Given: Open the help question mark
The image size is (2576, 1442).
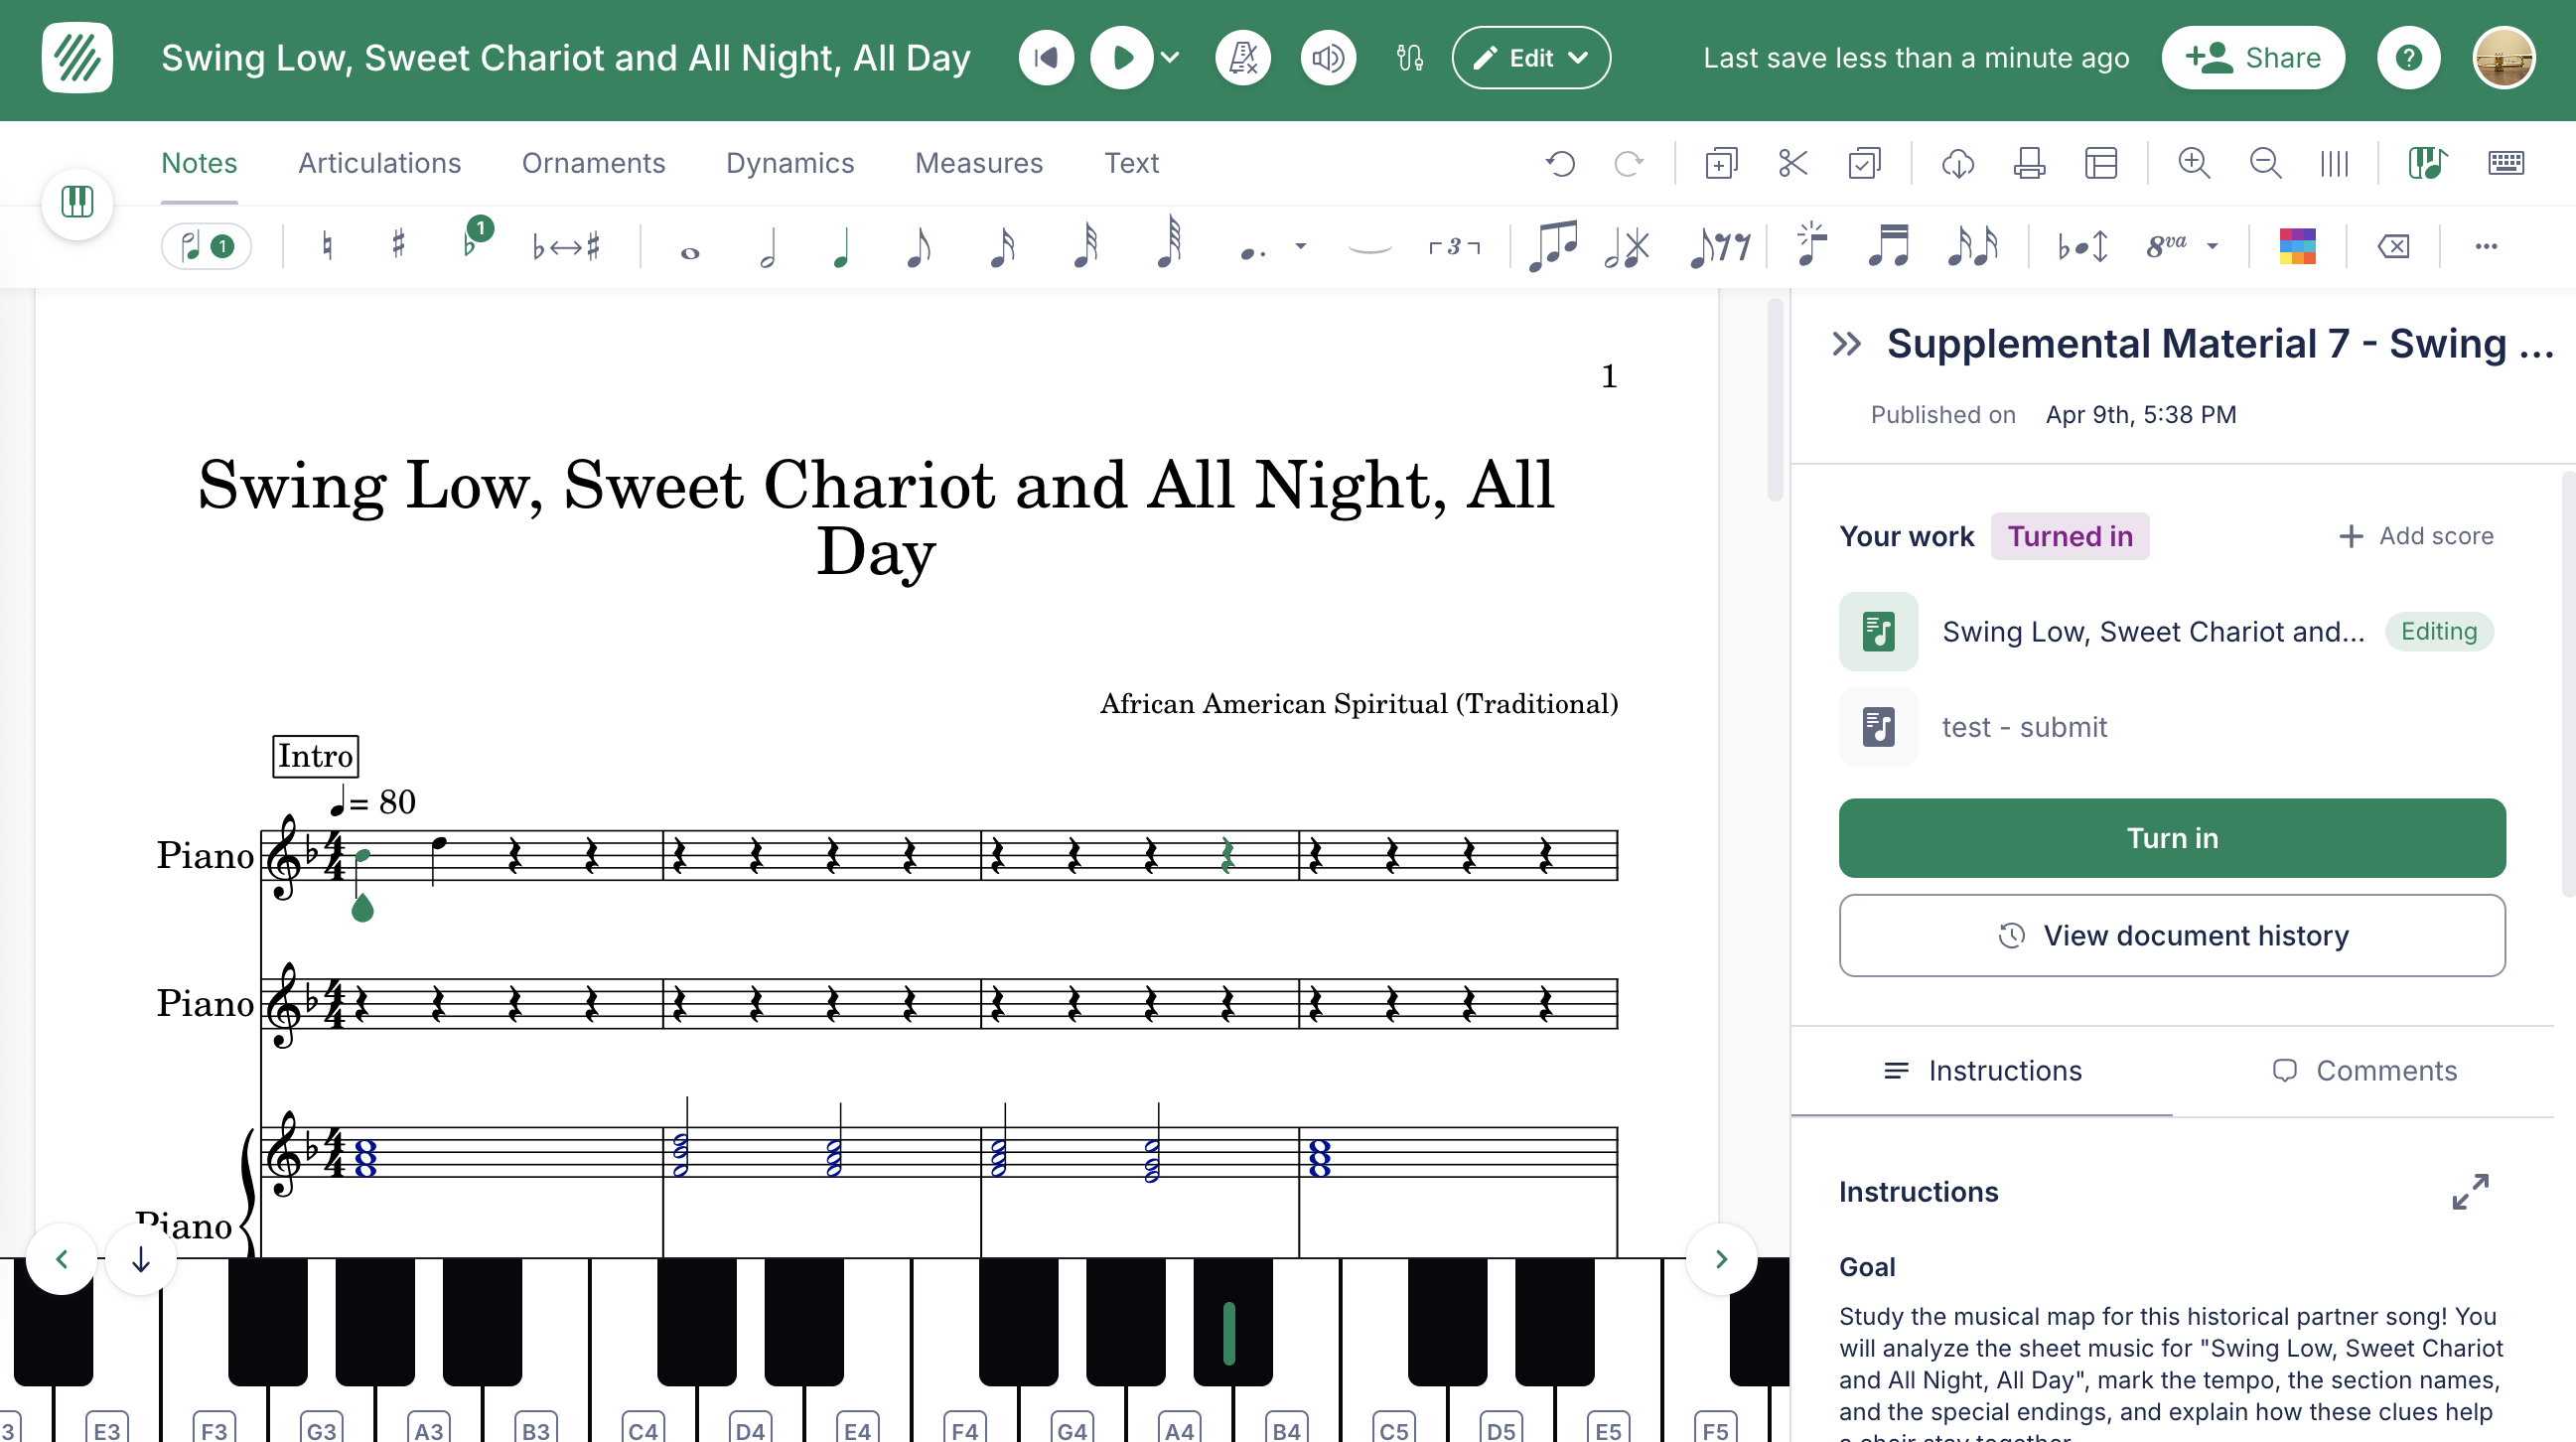Looking at the screenshot, I should pos(2408,58).
